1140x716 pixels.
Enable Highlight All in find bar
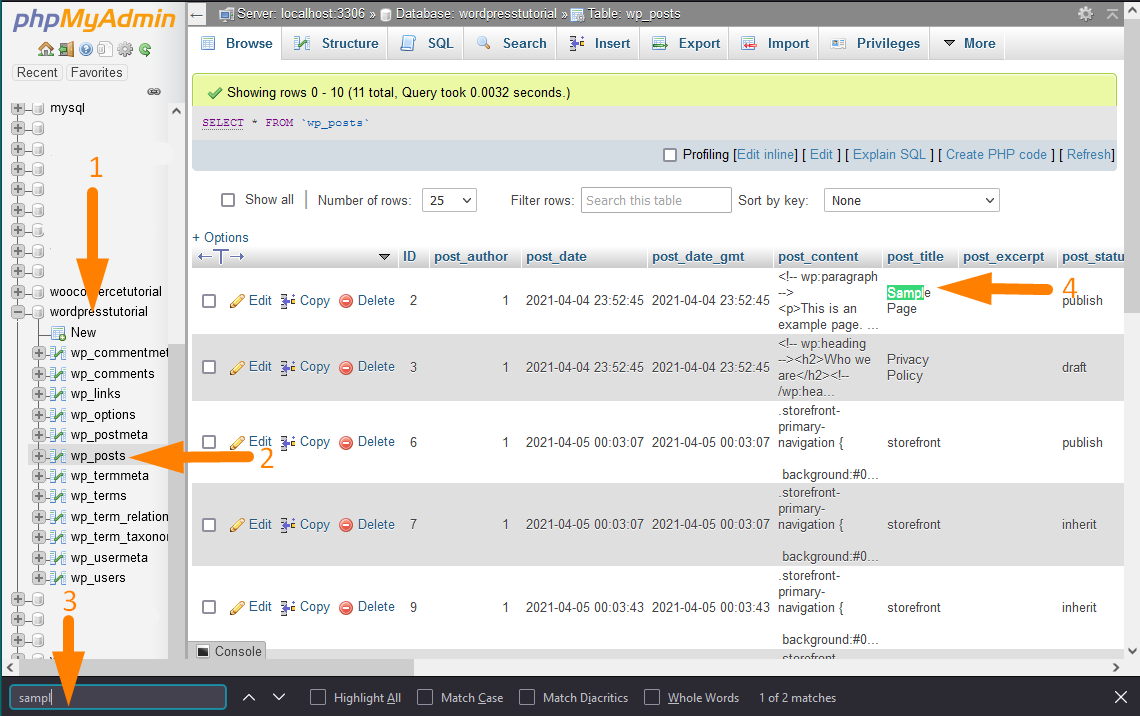click(x=318, y=697)
